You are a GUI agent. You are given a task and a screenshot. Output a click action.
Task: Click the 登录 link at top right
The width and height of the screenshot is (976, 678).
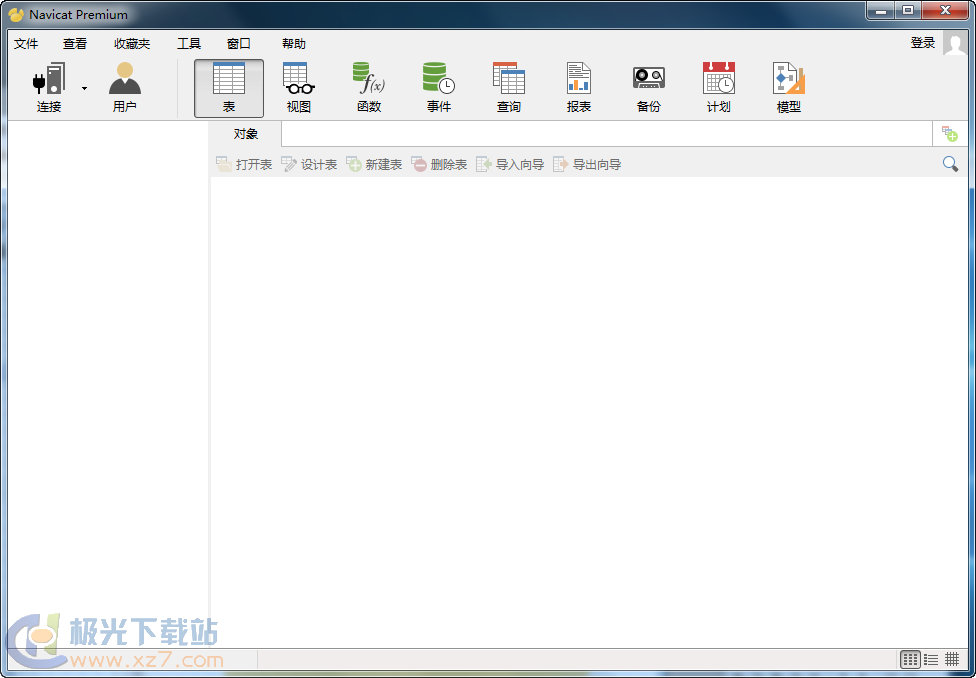(922, 43)
